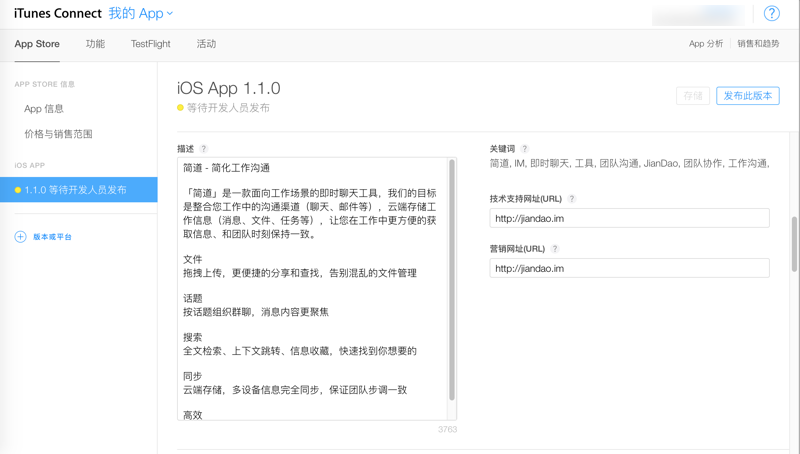Click the 技术支持网址 URL input field
Viewport: 800px width, 454px height.
629,218
